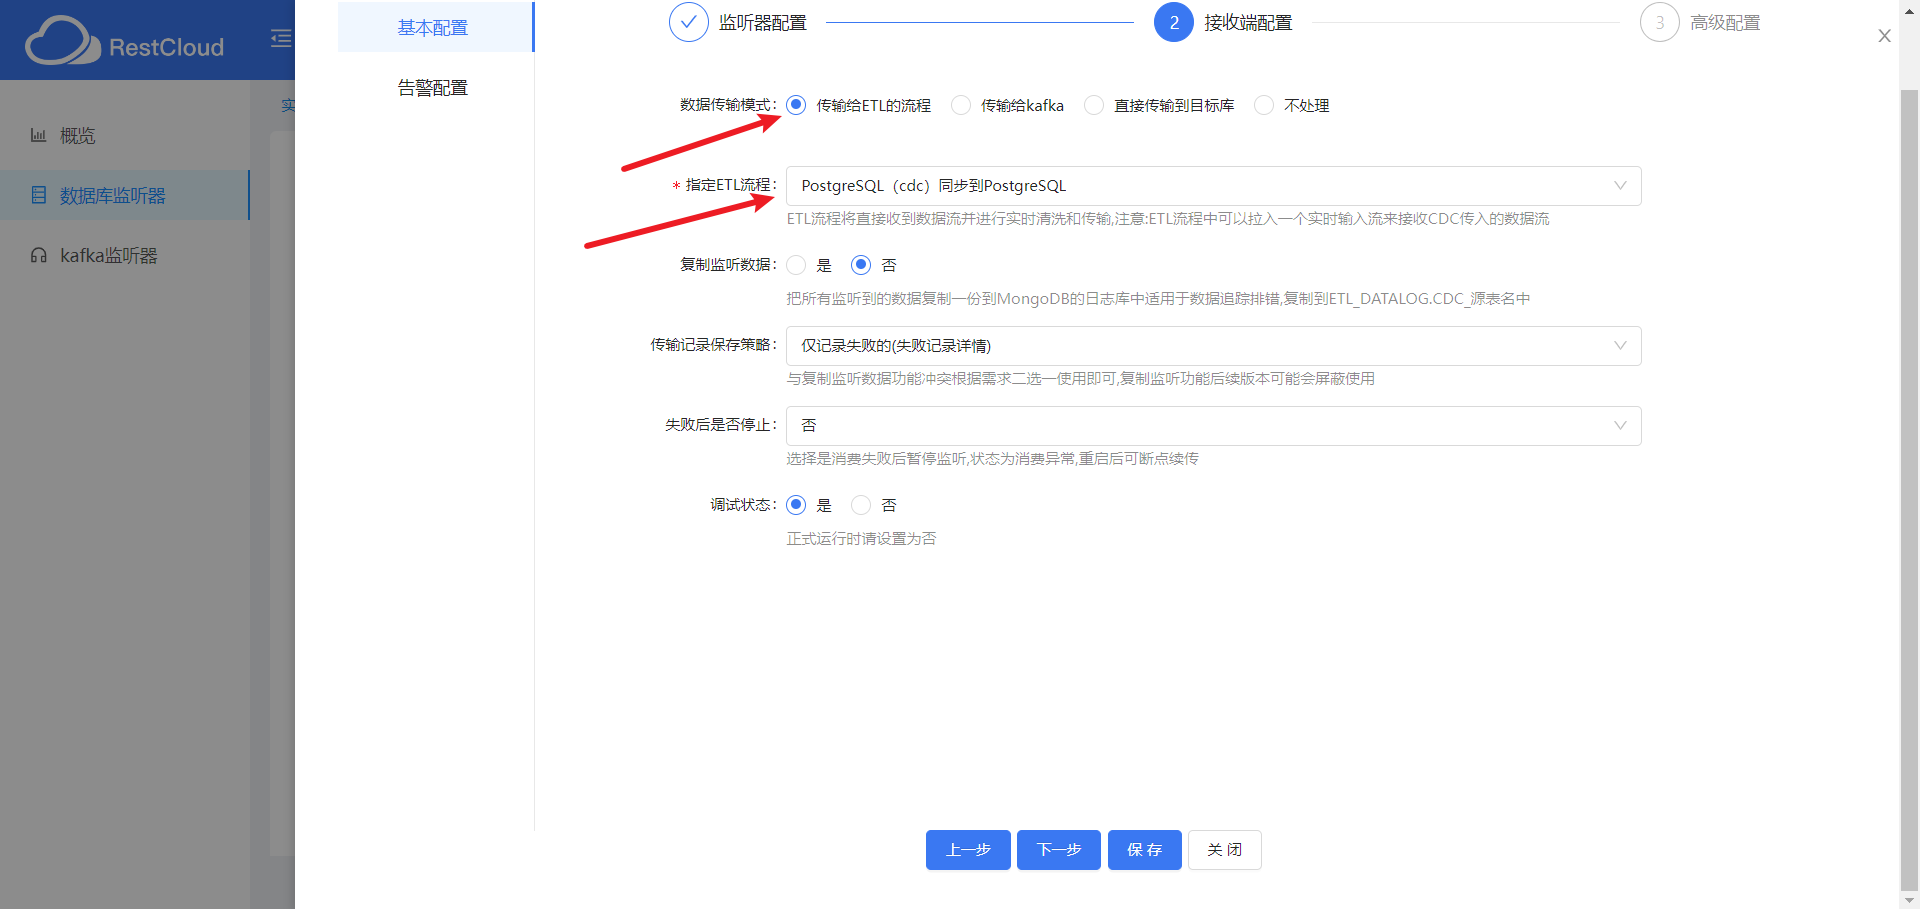
Task: Click the step 2 number circle
Action: 1173,22
